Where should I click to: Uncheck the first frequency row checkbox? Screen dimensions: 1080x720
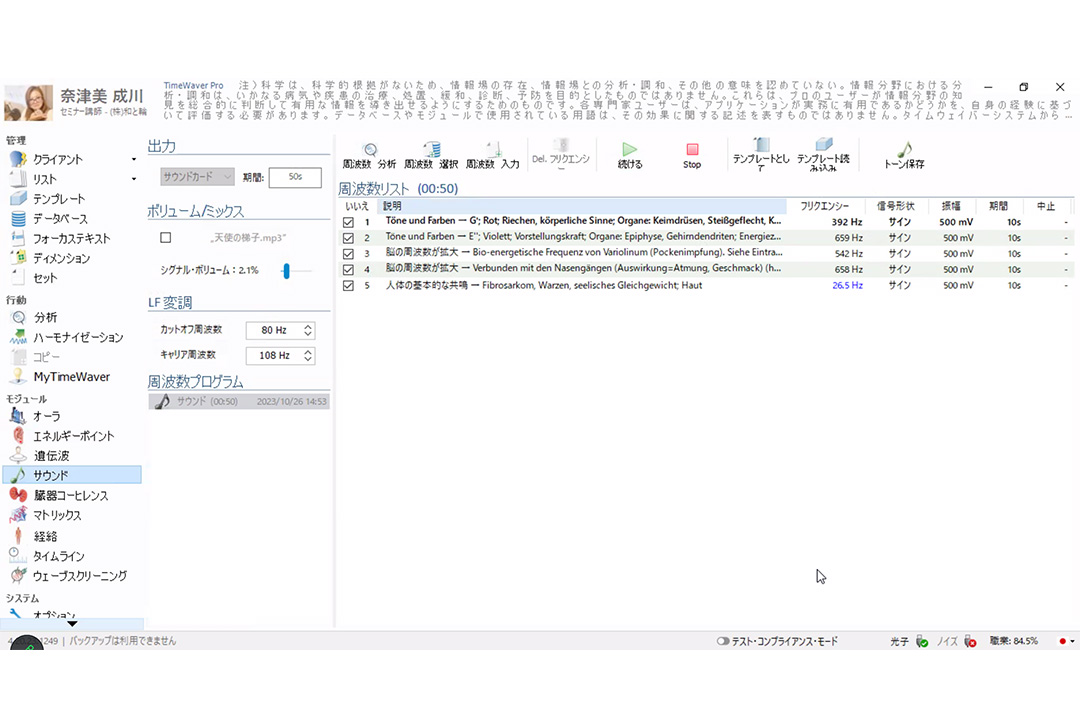point(348,222)
